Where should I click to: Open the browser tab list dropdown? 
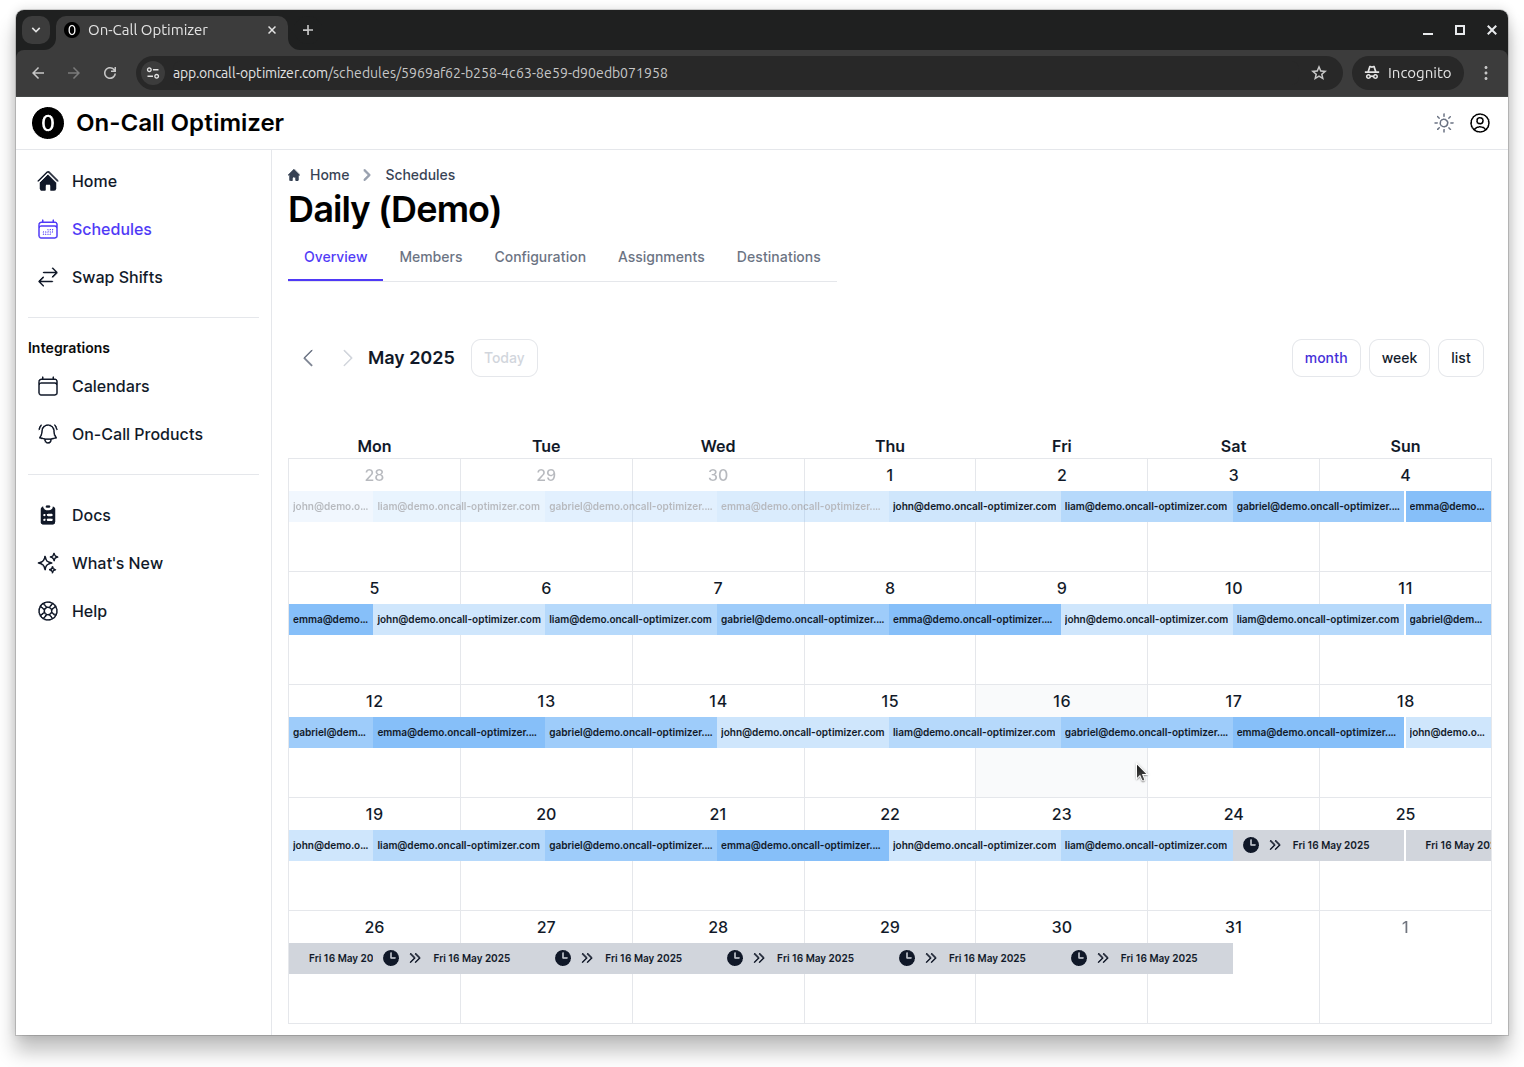(36, 30)
